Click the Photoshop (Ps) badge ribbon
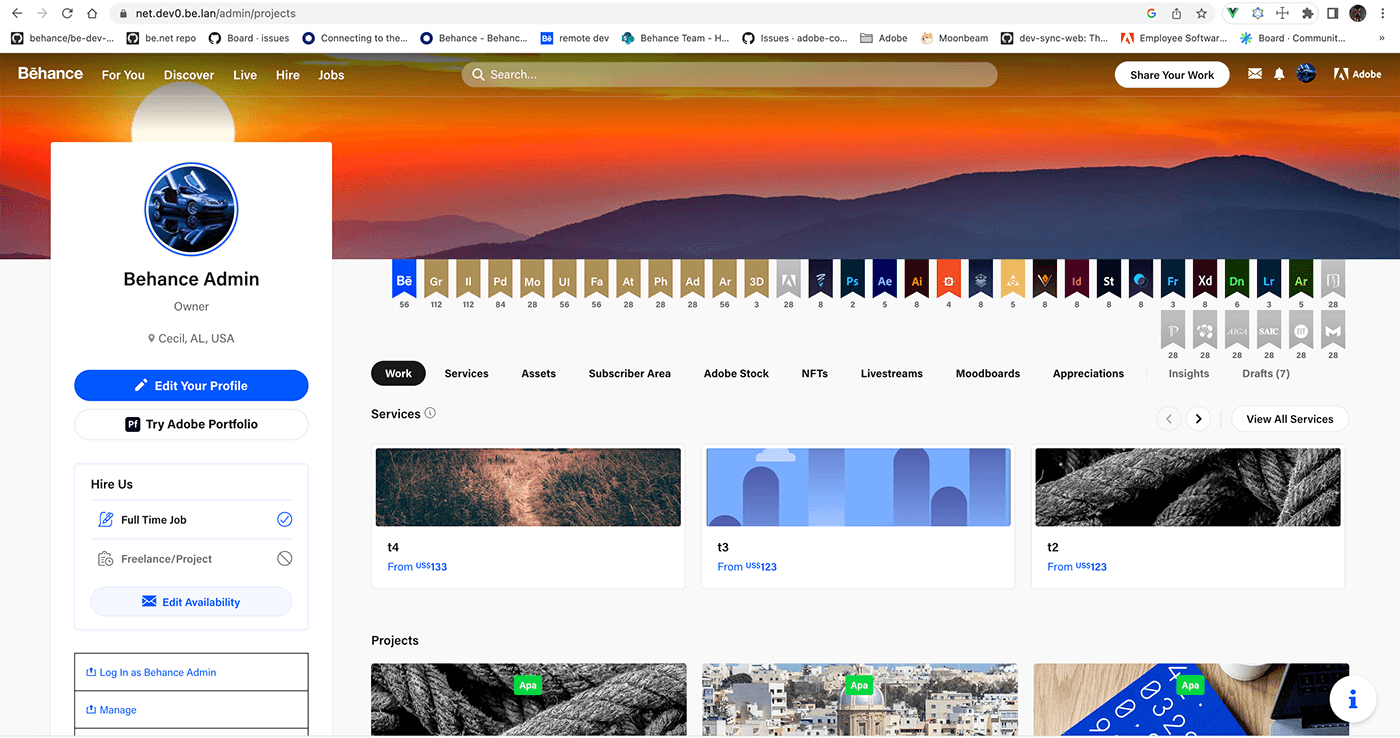1400x738 pixels. [x=852, y=280]
